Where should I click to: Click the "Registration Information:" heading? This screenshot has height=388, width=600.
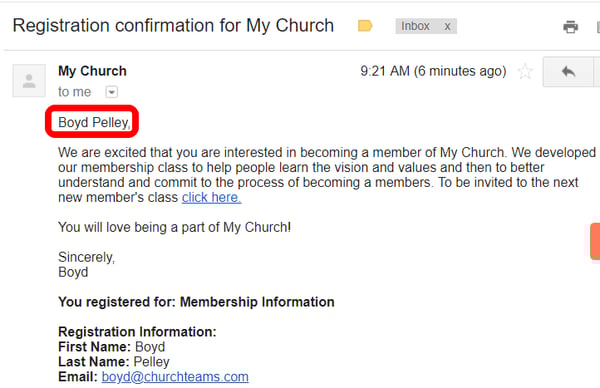coord(137,332)
